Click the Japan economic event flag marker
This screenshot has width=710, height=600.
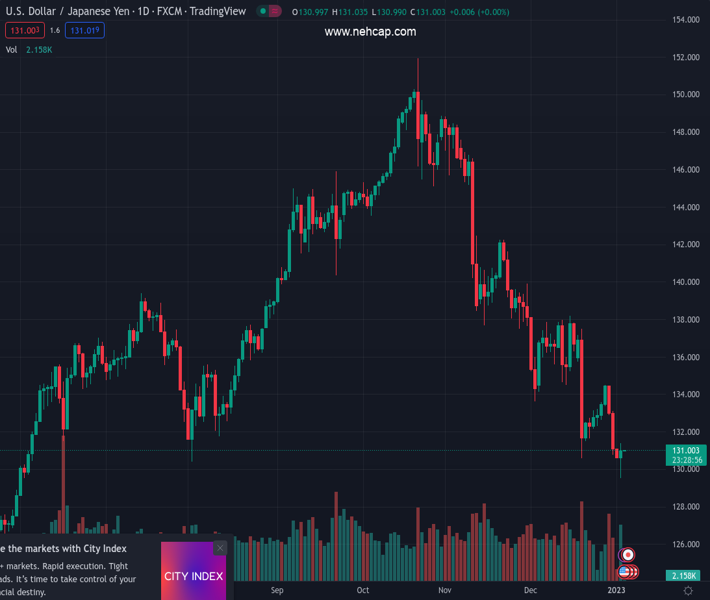(x=628, y=555)
